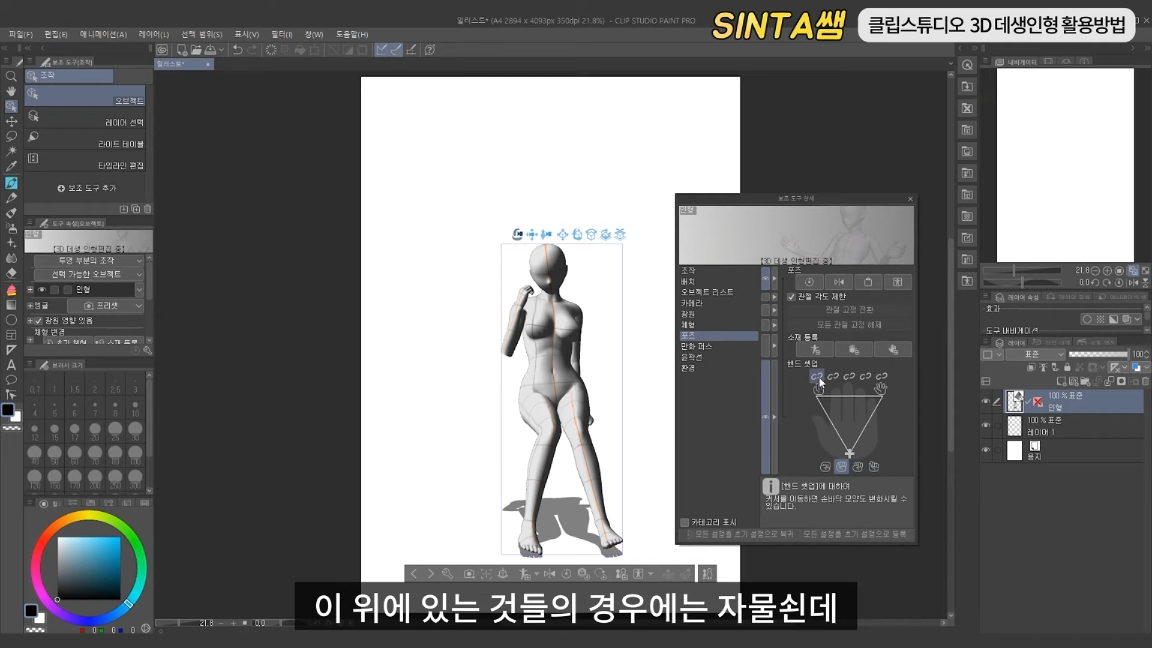Open 애니메이션(A) menu
The height and width of the screenshot is (648, 1152).
pyautogui.click(x=103, y=35)
